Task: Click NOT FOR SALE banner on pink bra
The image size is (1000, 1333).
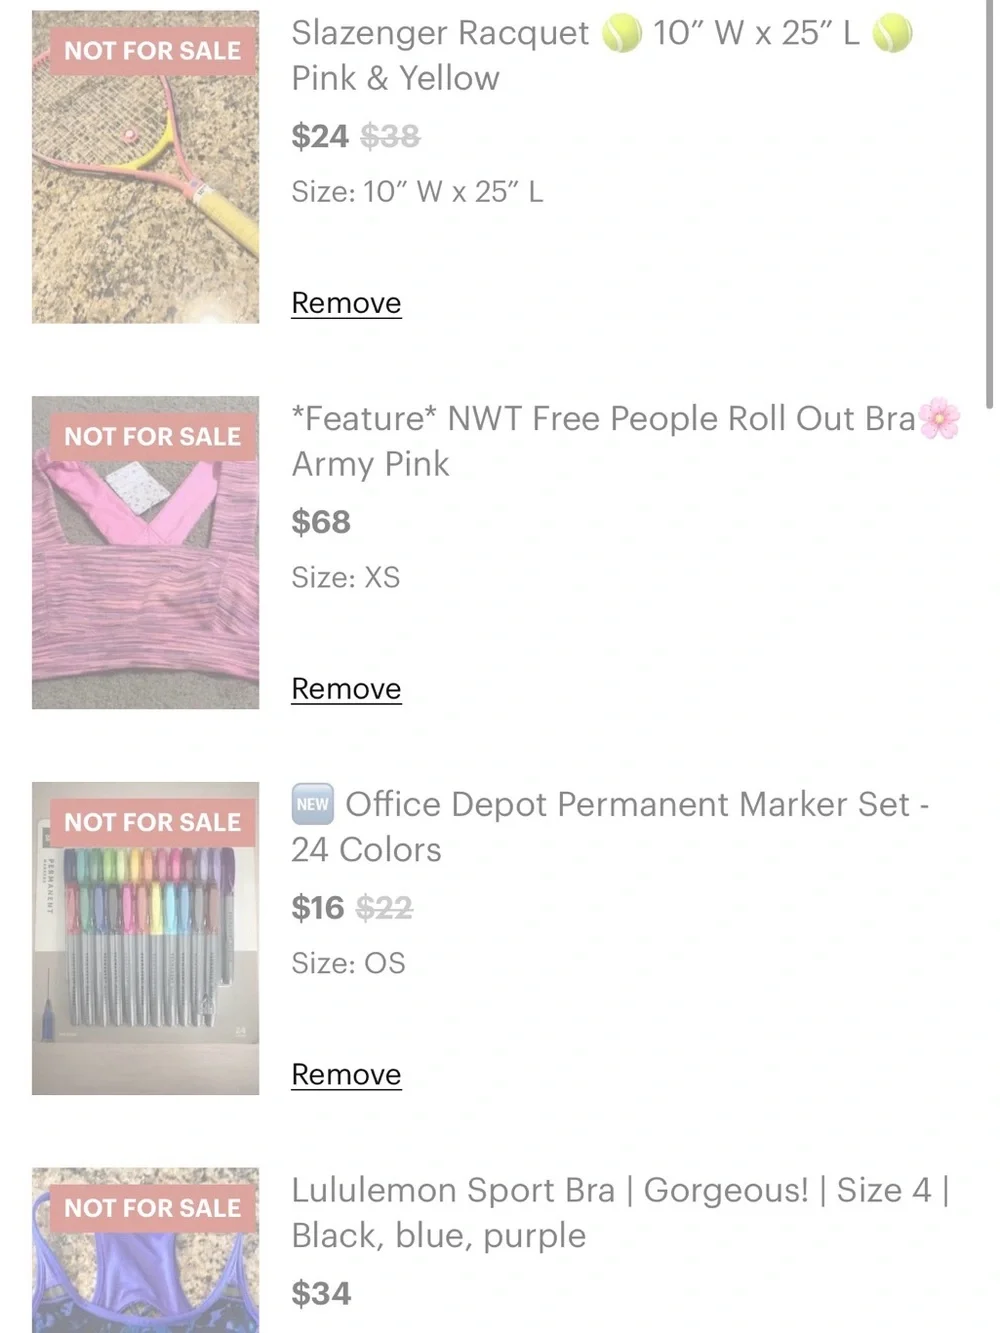Action: [153, 437]
